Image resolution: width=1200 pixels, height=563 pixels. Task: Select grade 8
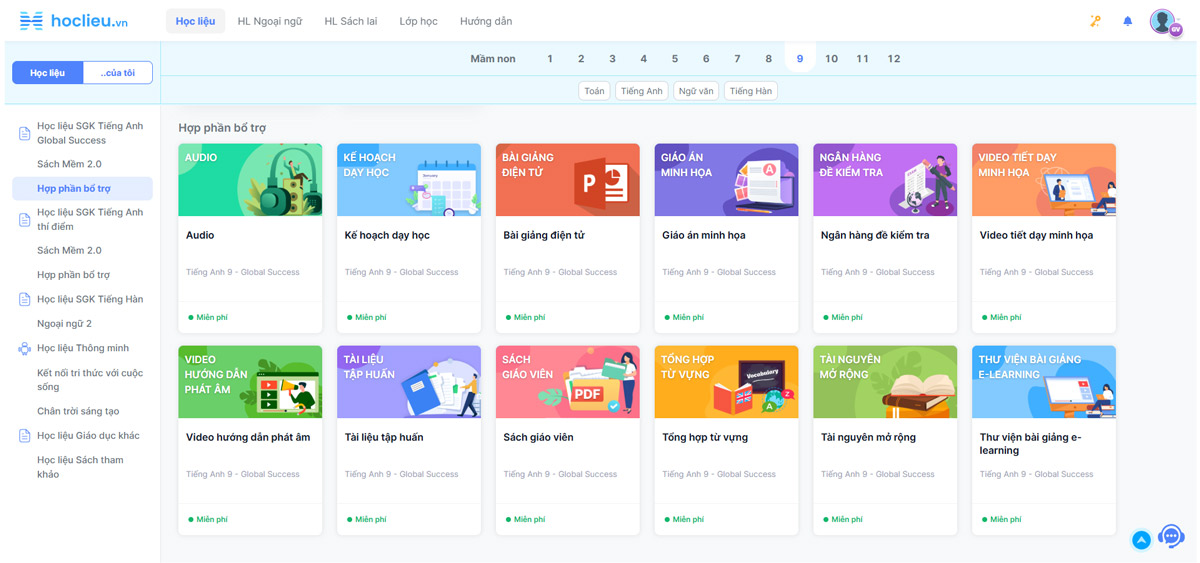pyautogui.click(x=769, y=59)
